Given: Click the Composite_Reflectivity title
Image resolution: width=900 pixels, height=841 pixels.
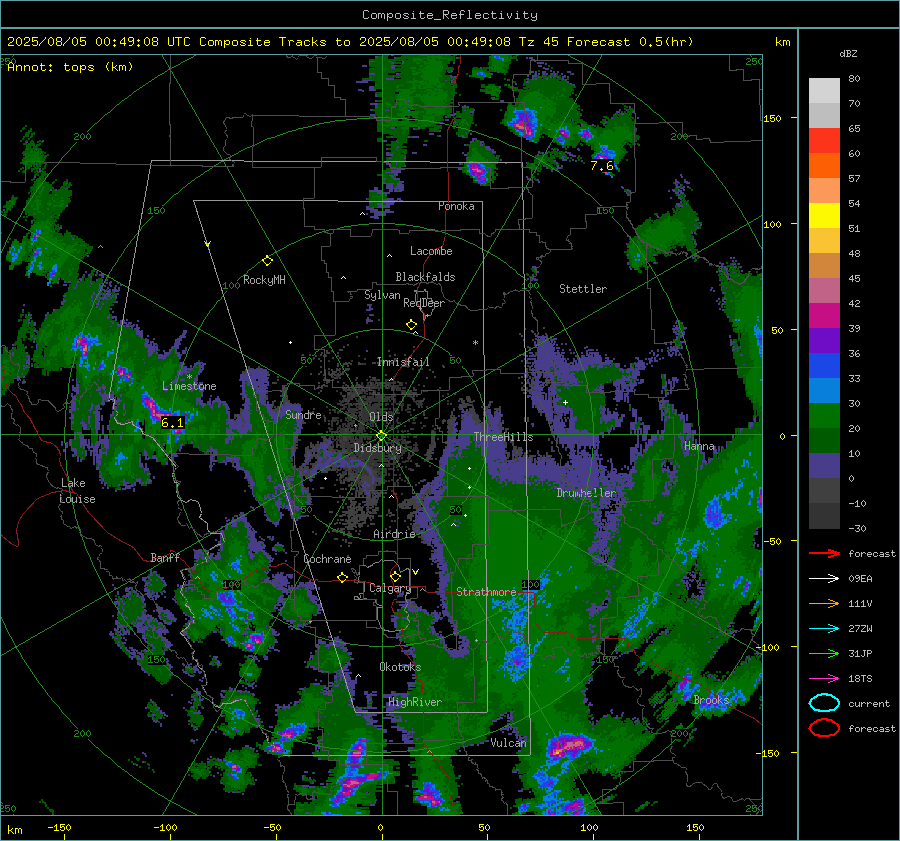Looking at the screenshot, I should pos(450,15).
